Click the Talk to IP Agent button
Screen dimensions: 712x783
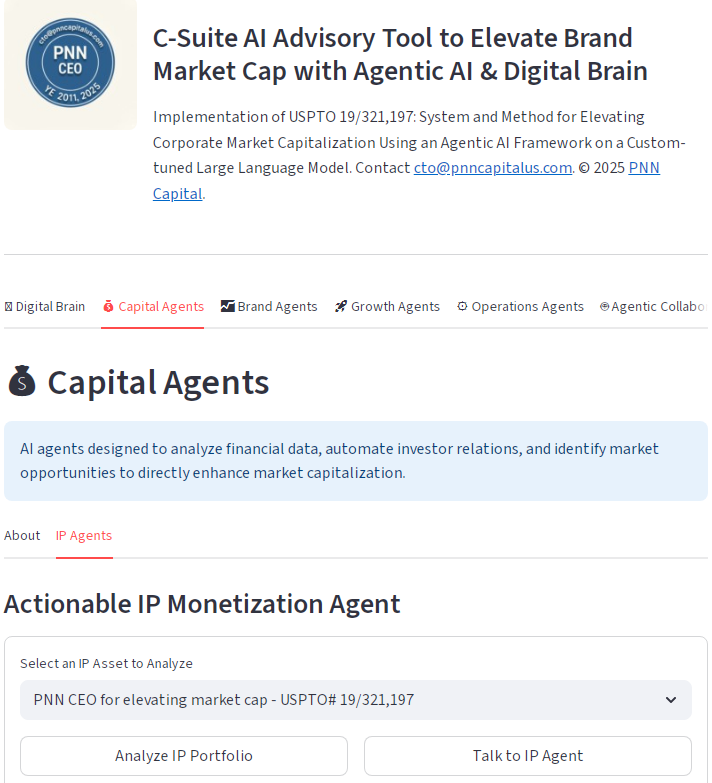527,756
